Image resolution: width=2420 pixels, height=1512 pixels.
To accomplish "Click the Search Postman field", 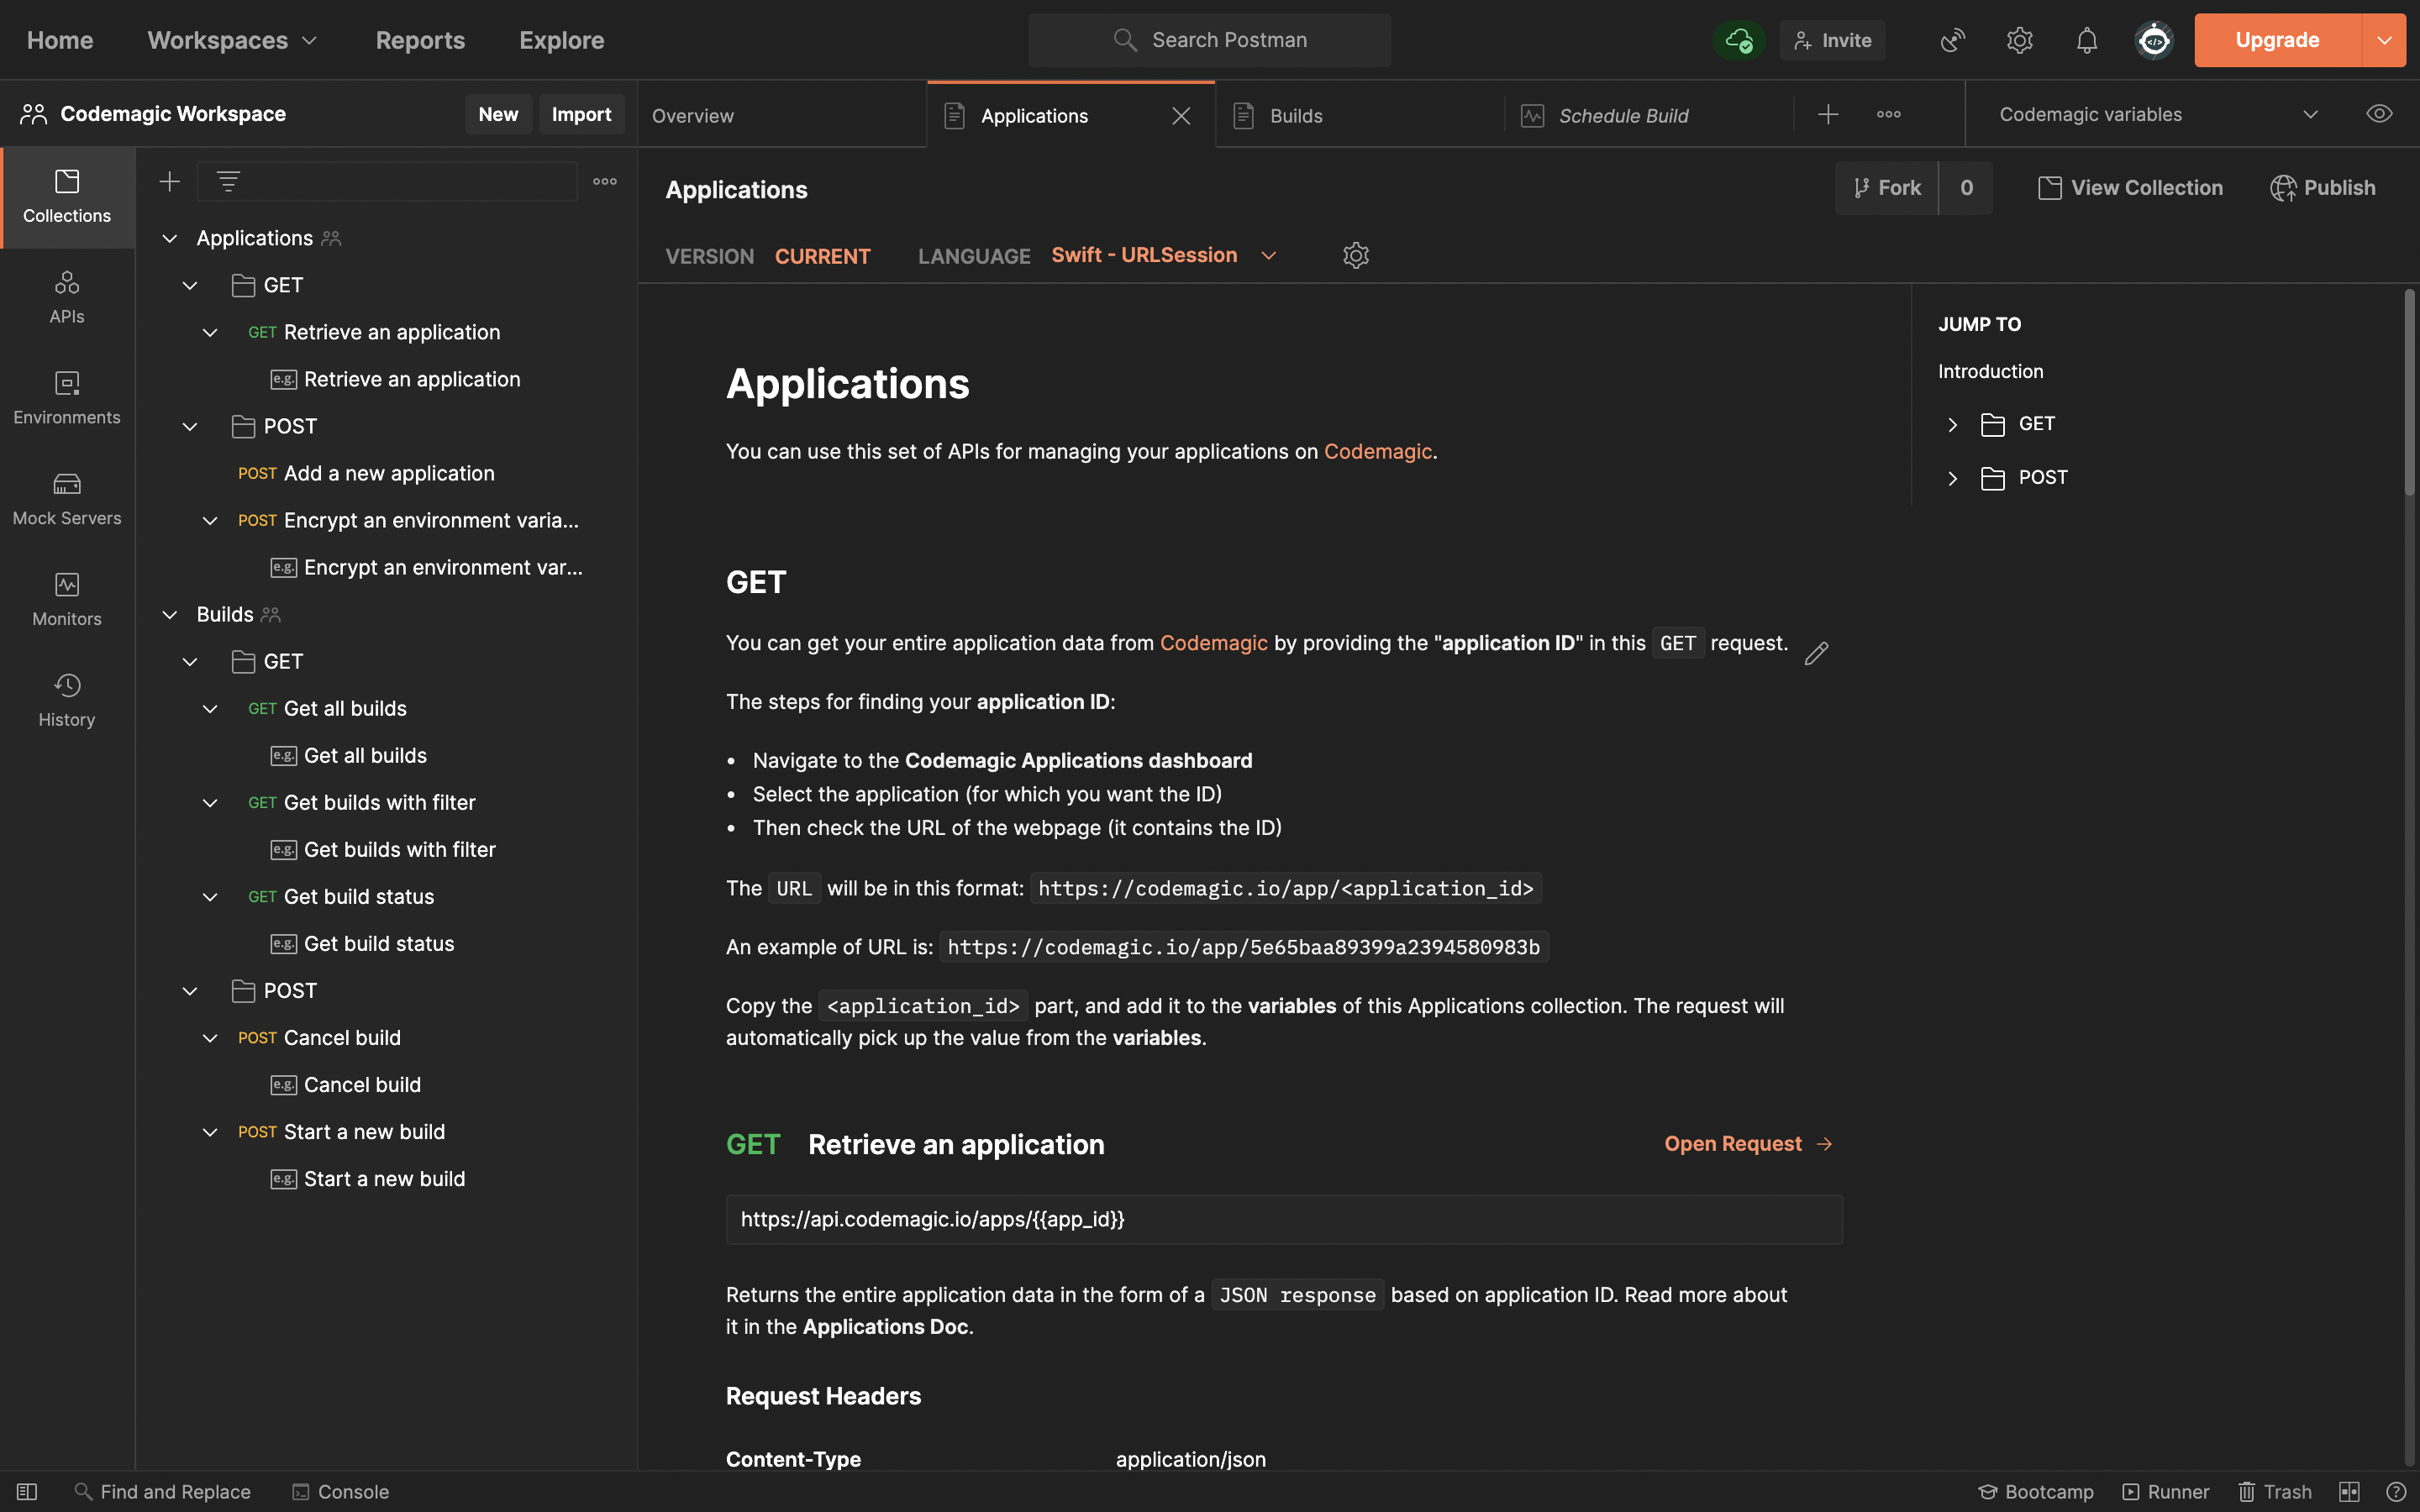I will click(x=1209, y=40).
